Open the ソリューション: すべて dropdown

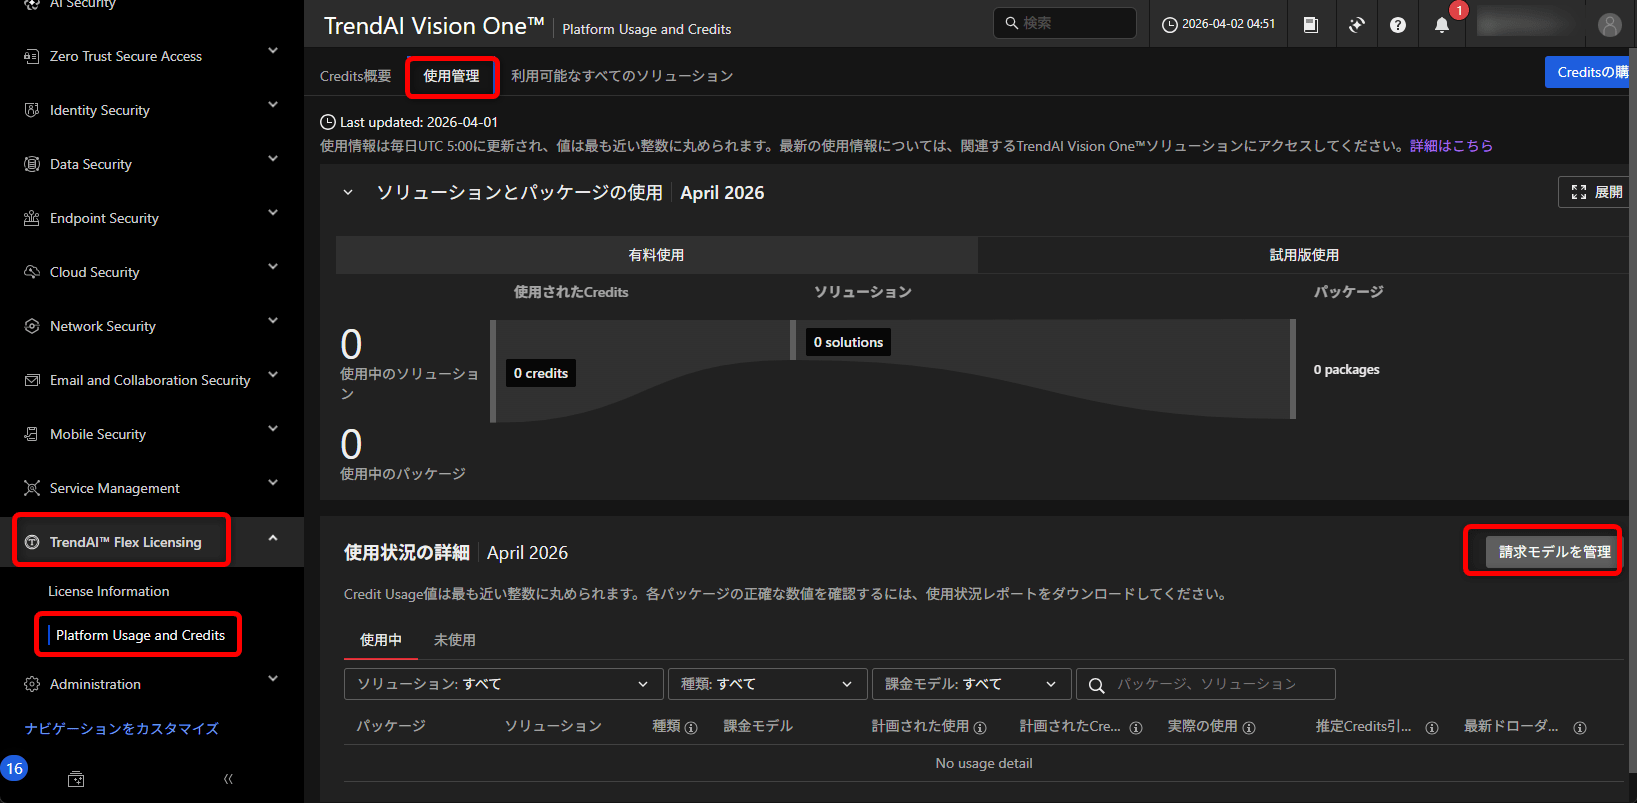click(503, 684)
